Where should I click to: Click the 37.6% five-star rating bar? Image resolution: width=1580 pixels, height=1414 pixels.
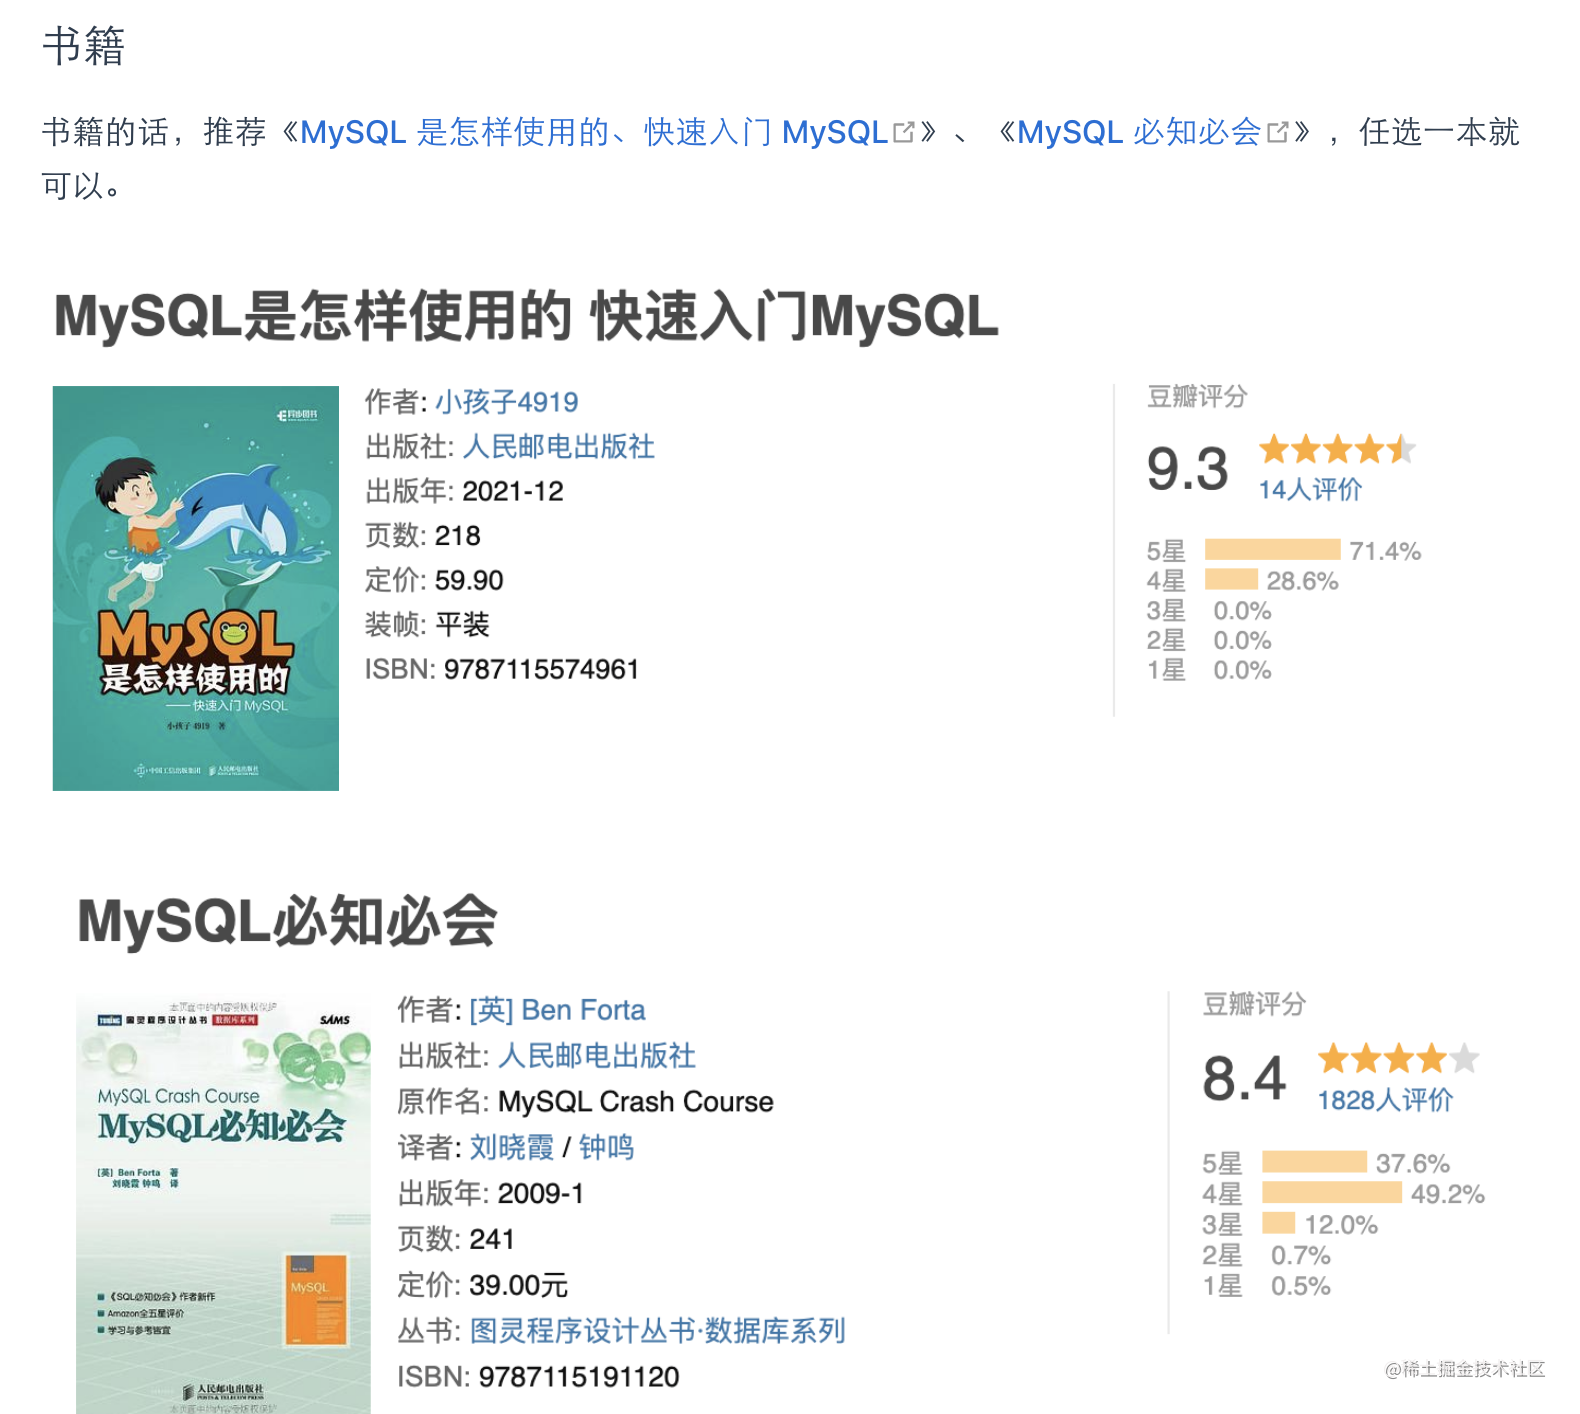tap(1314, 1162)
